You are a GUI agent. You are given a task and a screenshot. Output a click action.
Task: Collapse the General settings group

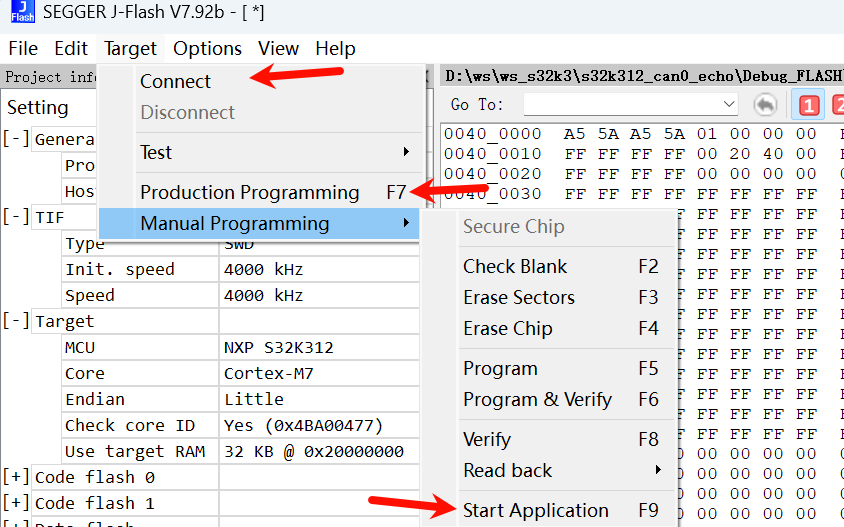tap(15, 139)
